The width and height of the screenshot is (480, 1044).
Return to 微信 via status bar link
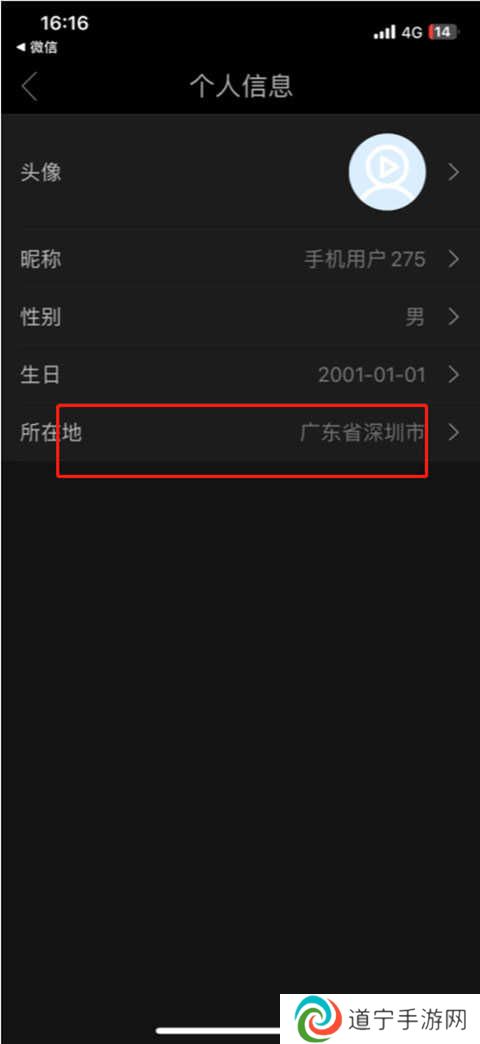coord(37,47)
